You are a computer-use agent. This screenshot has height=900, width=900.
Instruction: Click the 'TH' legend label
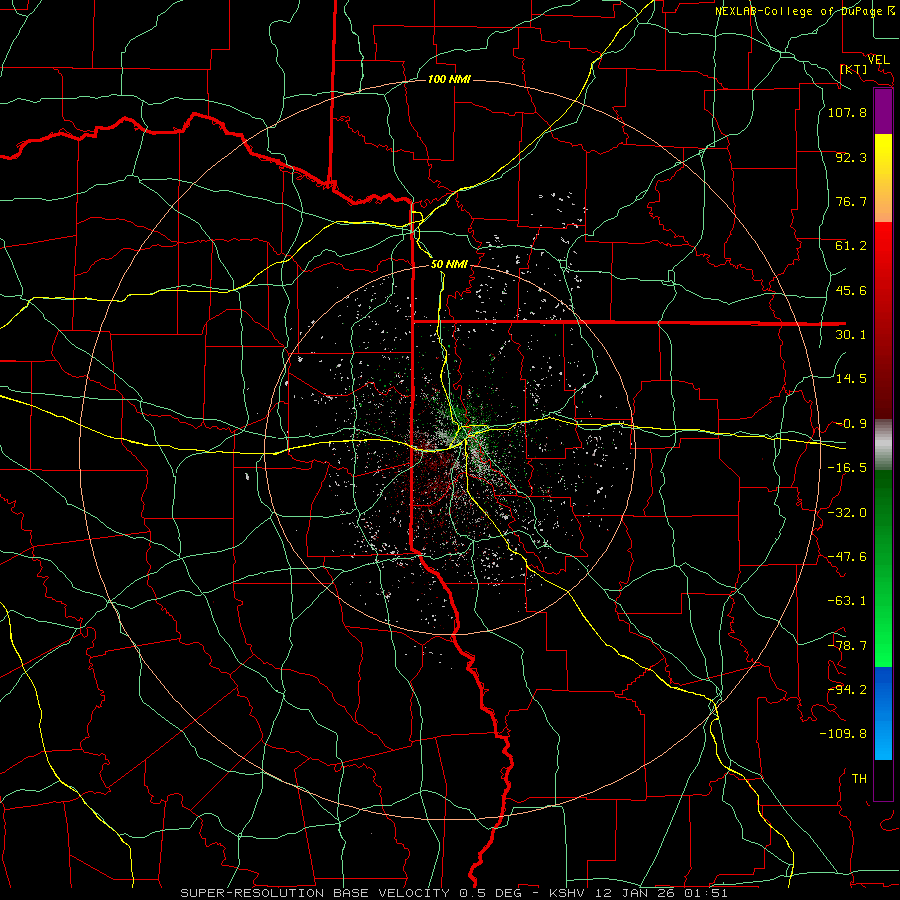click(859, 779)
